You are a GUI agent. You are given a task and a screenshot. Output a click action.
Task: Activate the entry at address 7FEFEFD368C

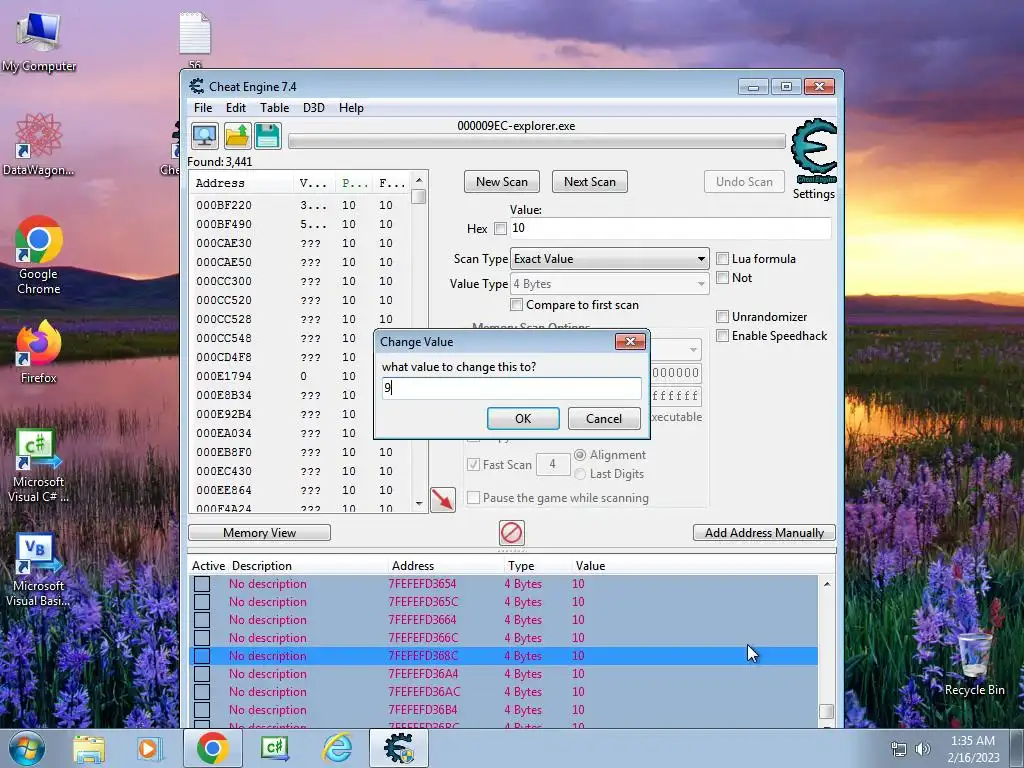point(202,656)
